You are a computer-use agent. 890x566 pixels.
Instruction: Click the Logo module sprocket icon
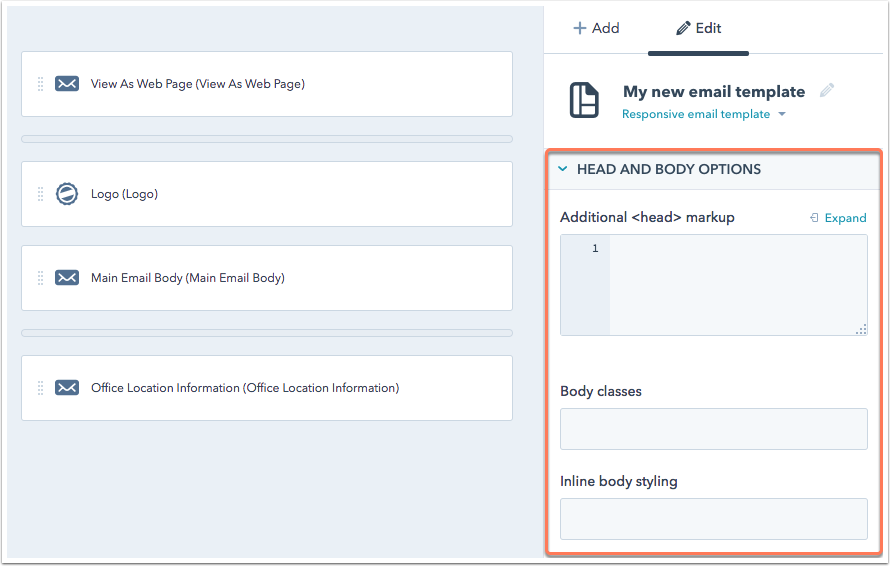point(67,194)
